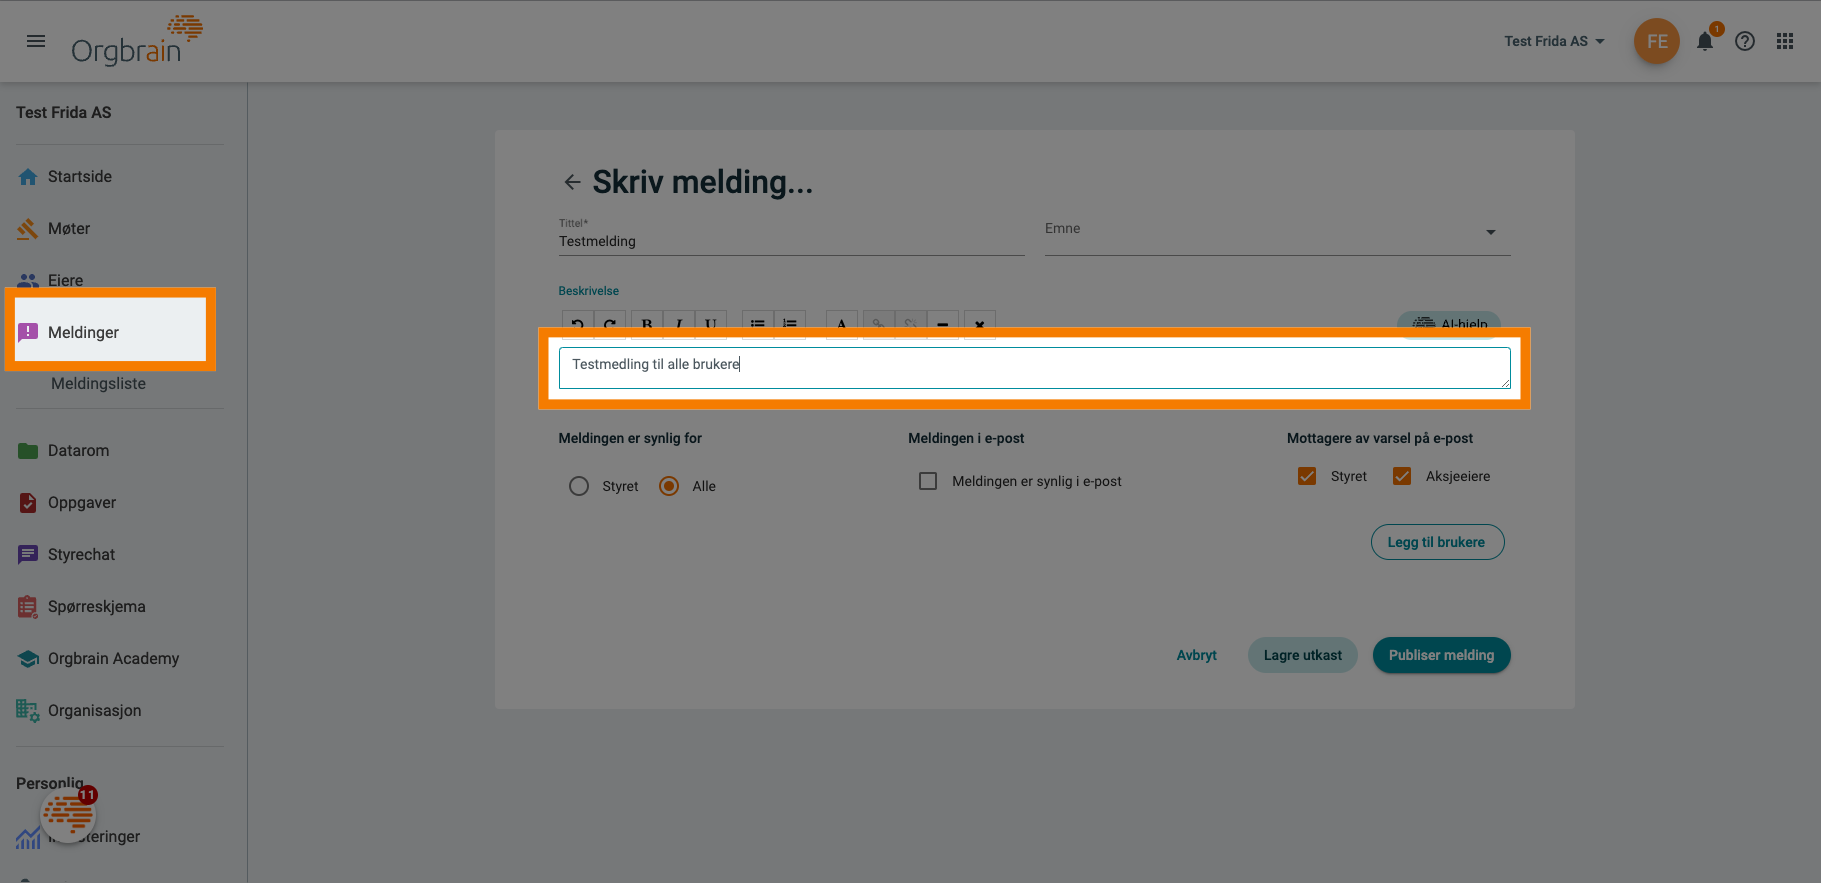
Task: Open the Meldingsliste sub-item
Action: pos(98,384)
